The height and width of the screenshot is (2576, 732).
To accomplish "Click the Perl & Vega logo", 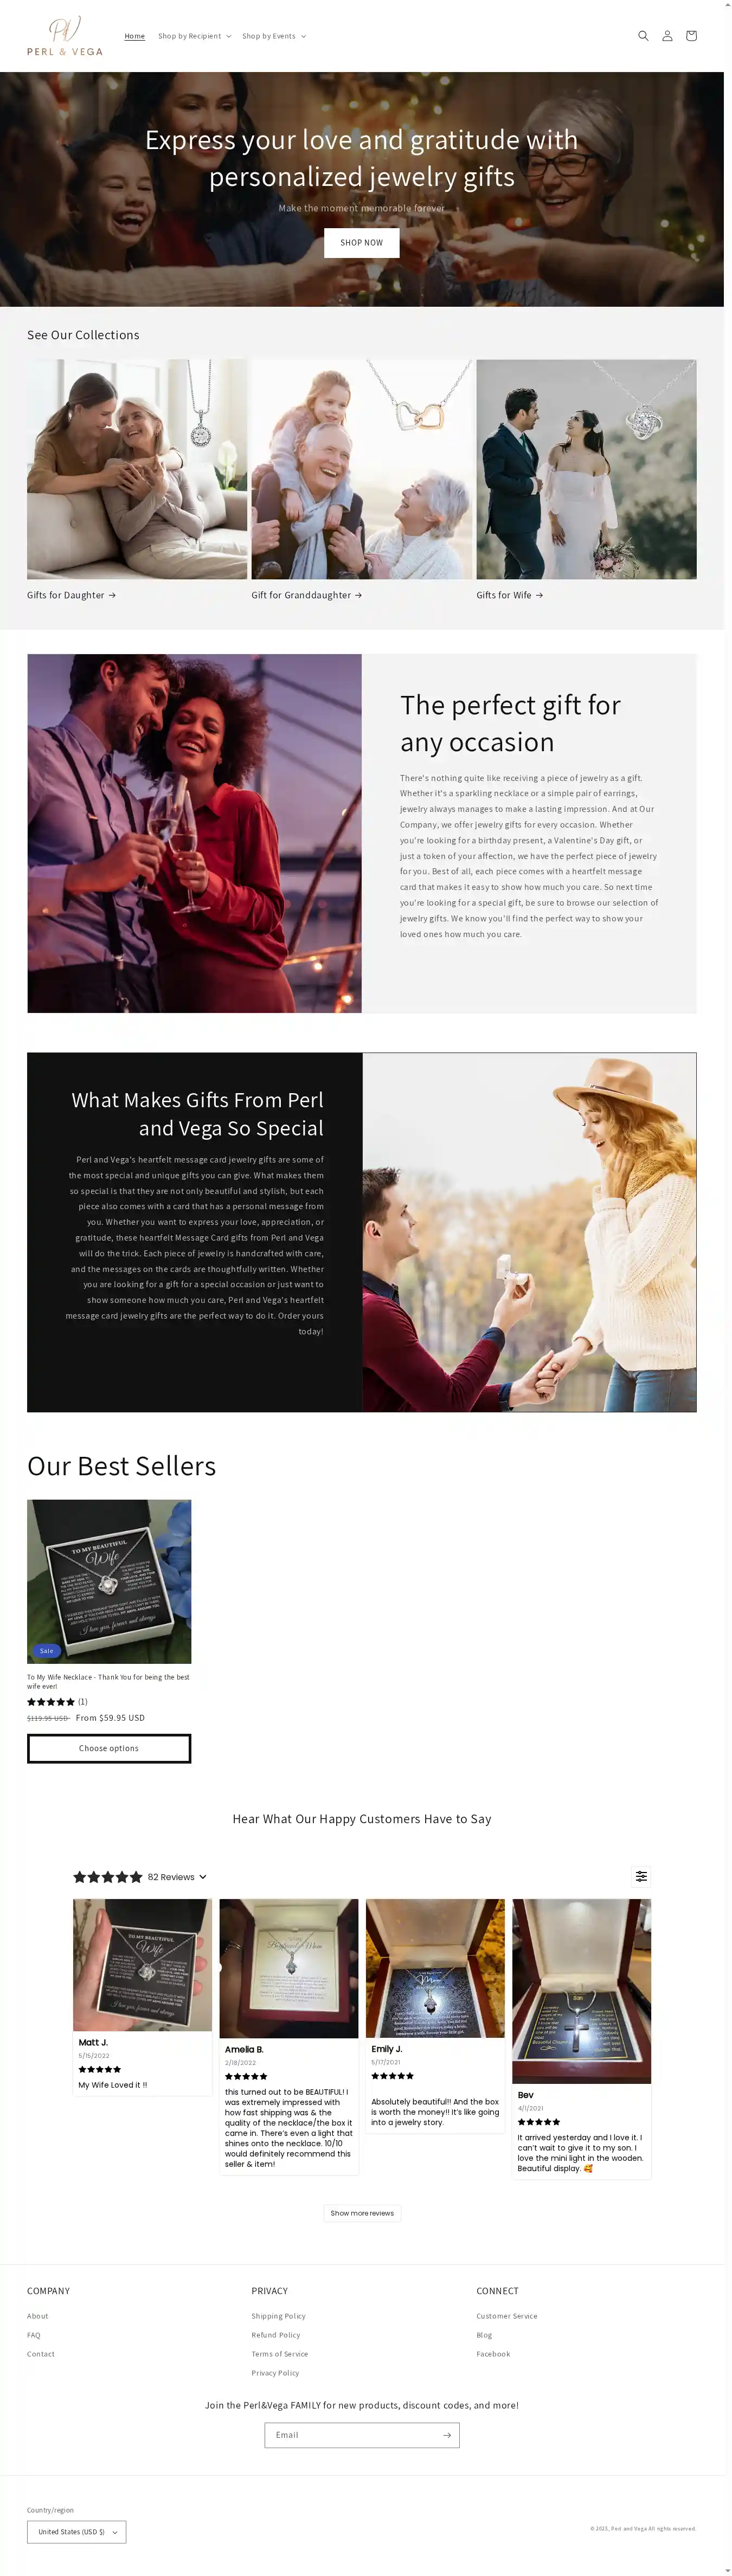I will [65, 36].
